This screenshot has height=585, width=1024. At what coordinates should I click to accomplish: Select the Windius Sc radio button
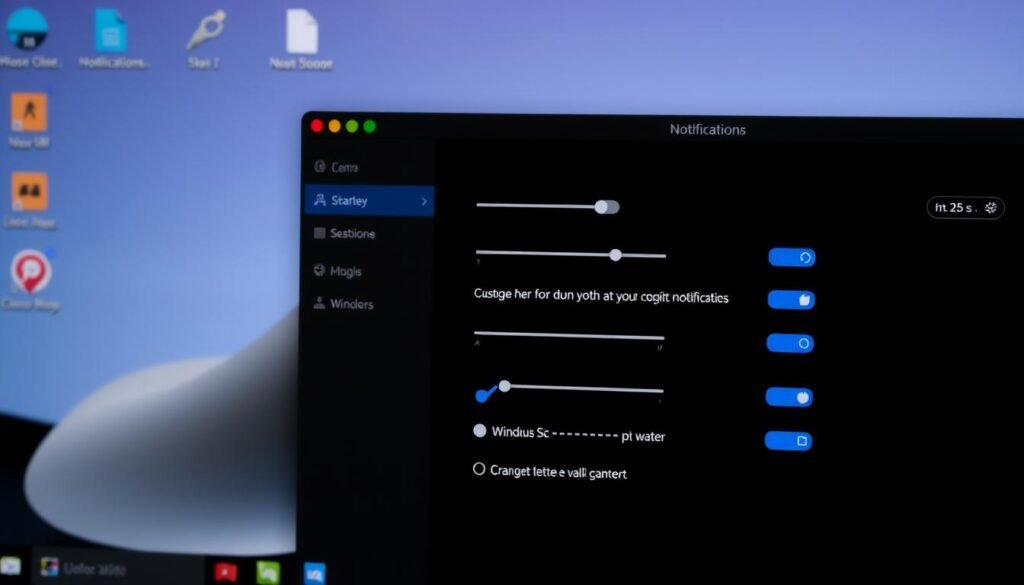tap(479, 431)
